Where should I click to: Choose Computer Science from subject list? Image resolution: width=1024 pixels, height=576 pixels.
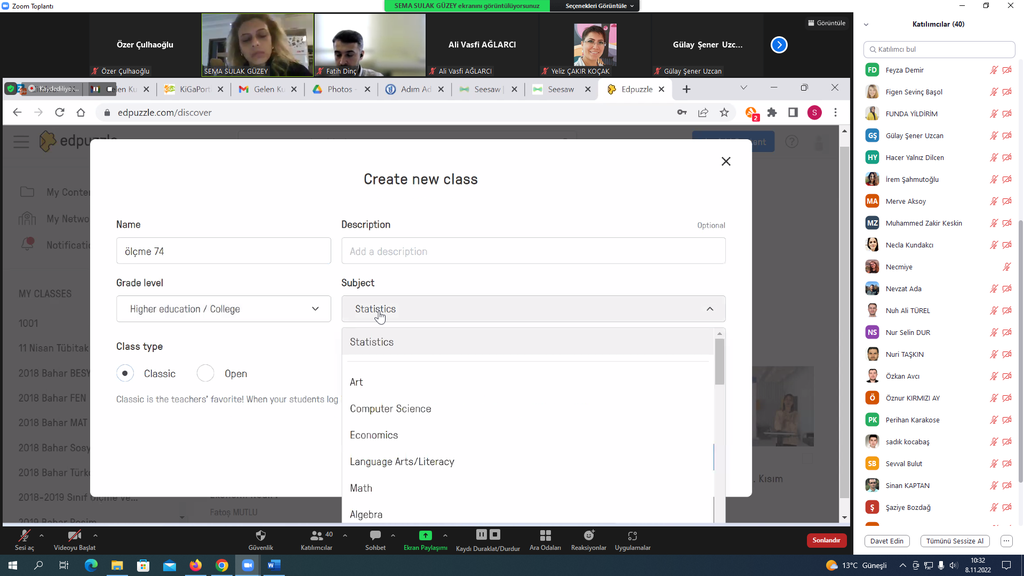tap(390, 409)
